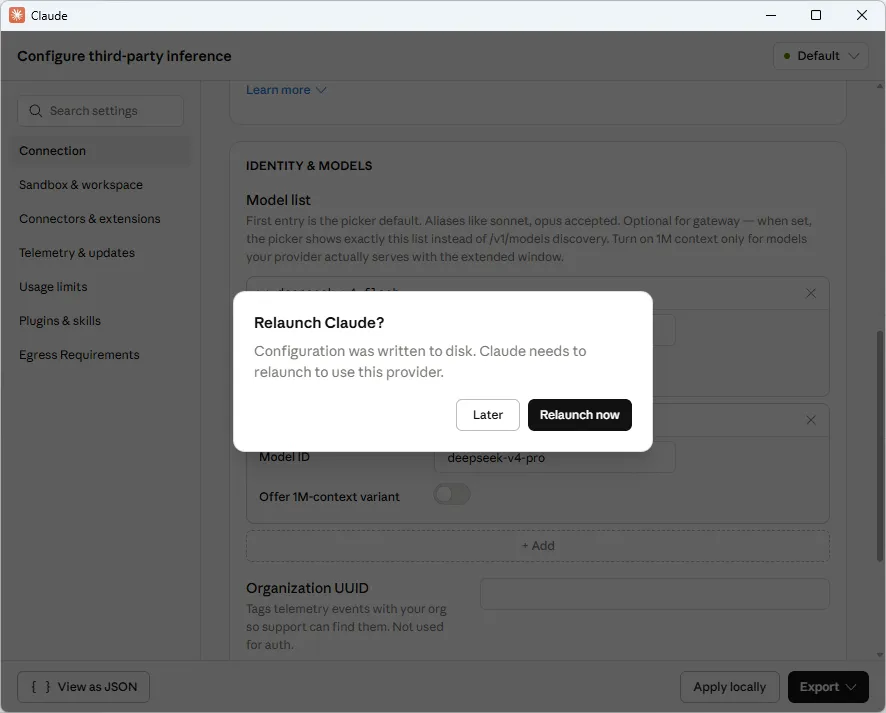Toggle Offer 1M-context variant switch
Screen dimensions: 886x713
point(451,494)
